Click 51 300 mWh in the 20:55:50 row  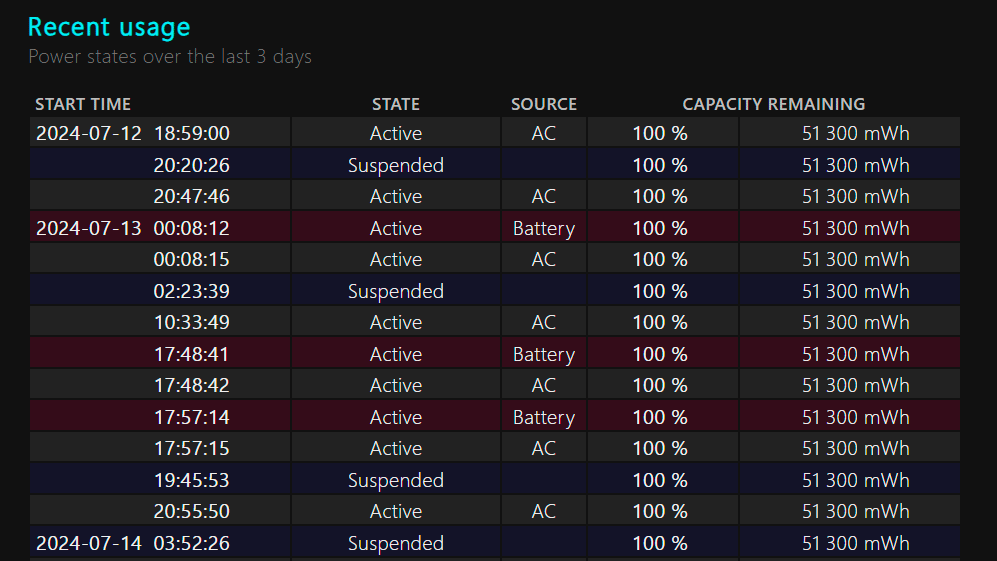coord(856,511)
